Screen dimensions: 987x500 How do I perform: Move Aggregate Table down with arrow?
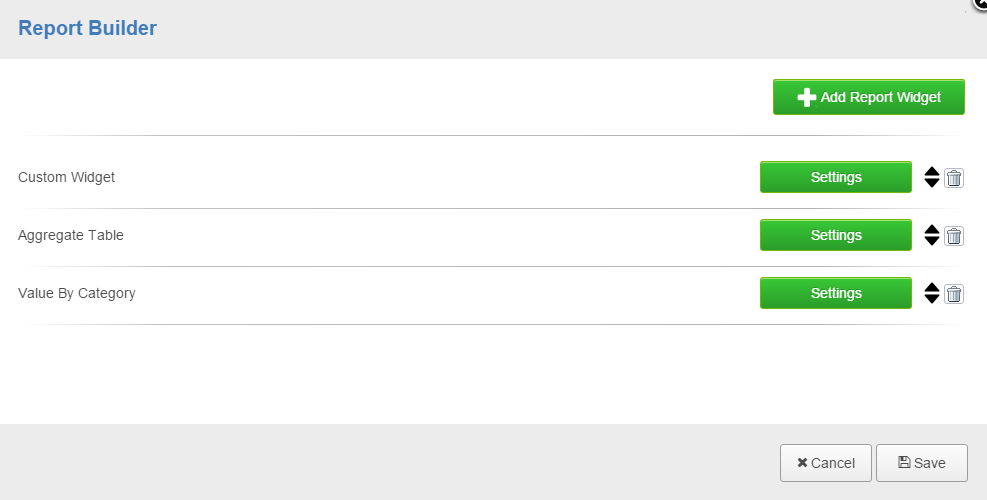point(932,241)
